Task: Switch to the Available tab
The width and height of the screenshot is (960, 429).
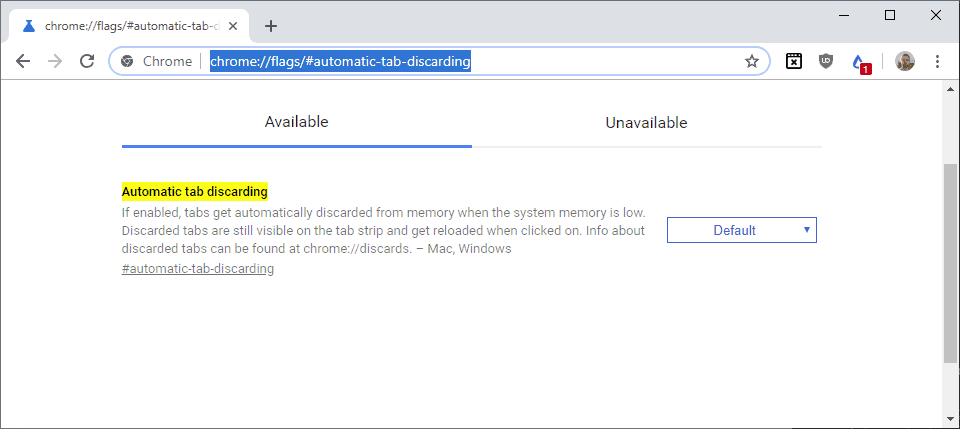Action: pyautogui.click(x=296, y=122)
